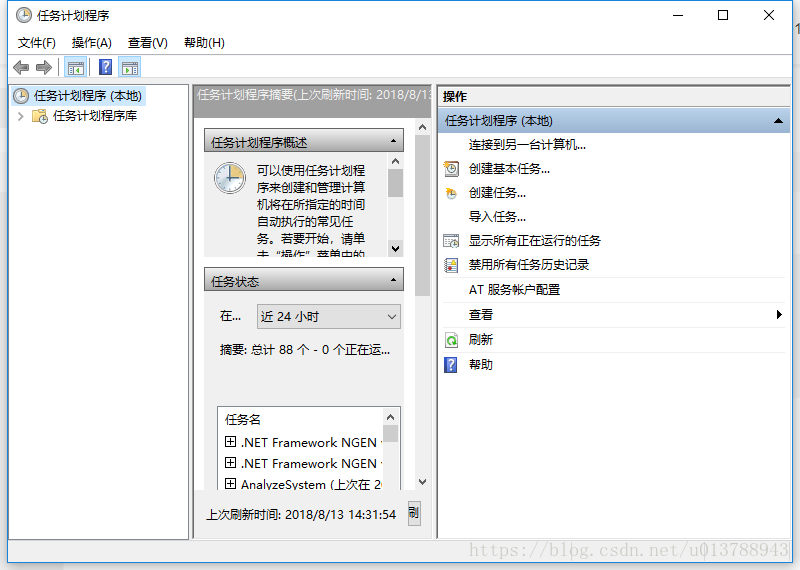Open the 近 24 小时 dropdown
800x570 pixels.
329,317
